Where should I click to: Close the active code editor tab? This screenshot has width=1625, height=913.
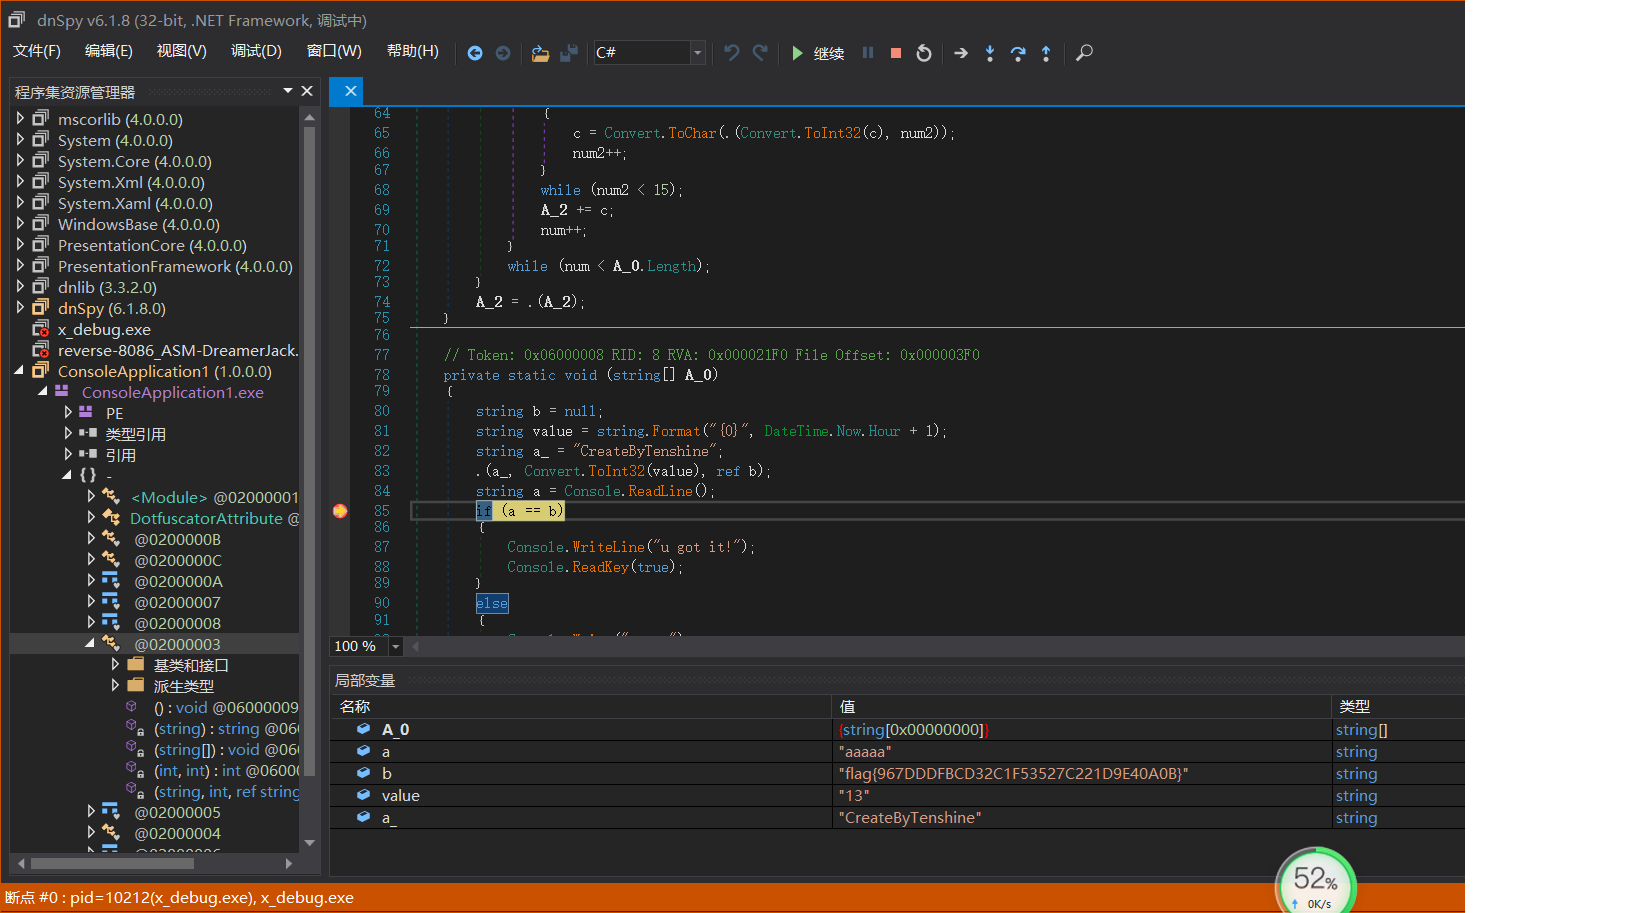point(350,91)
